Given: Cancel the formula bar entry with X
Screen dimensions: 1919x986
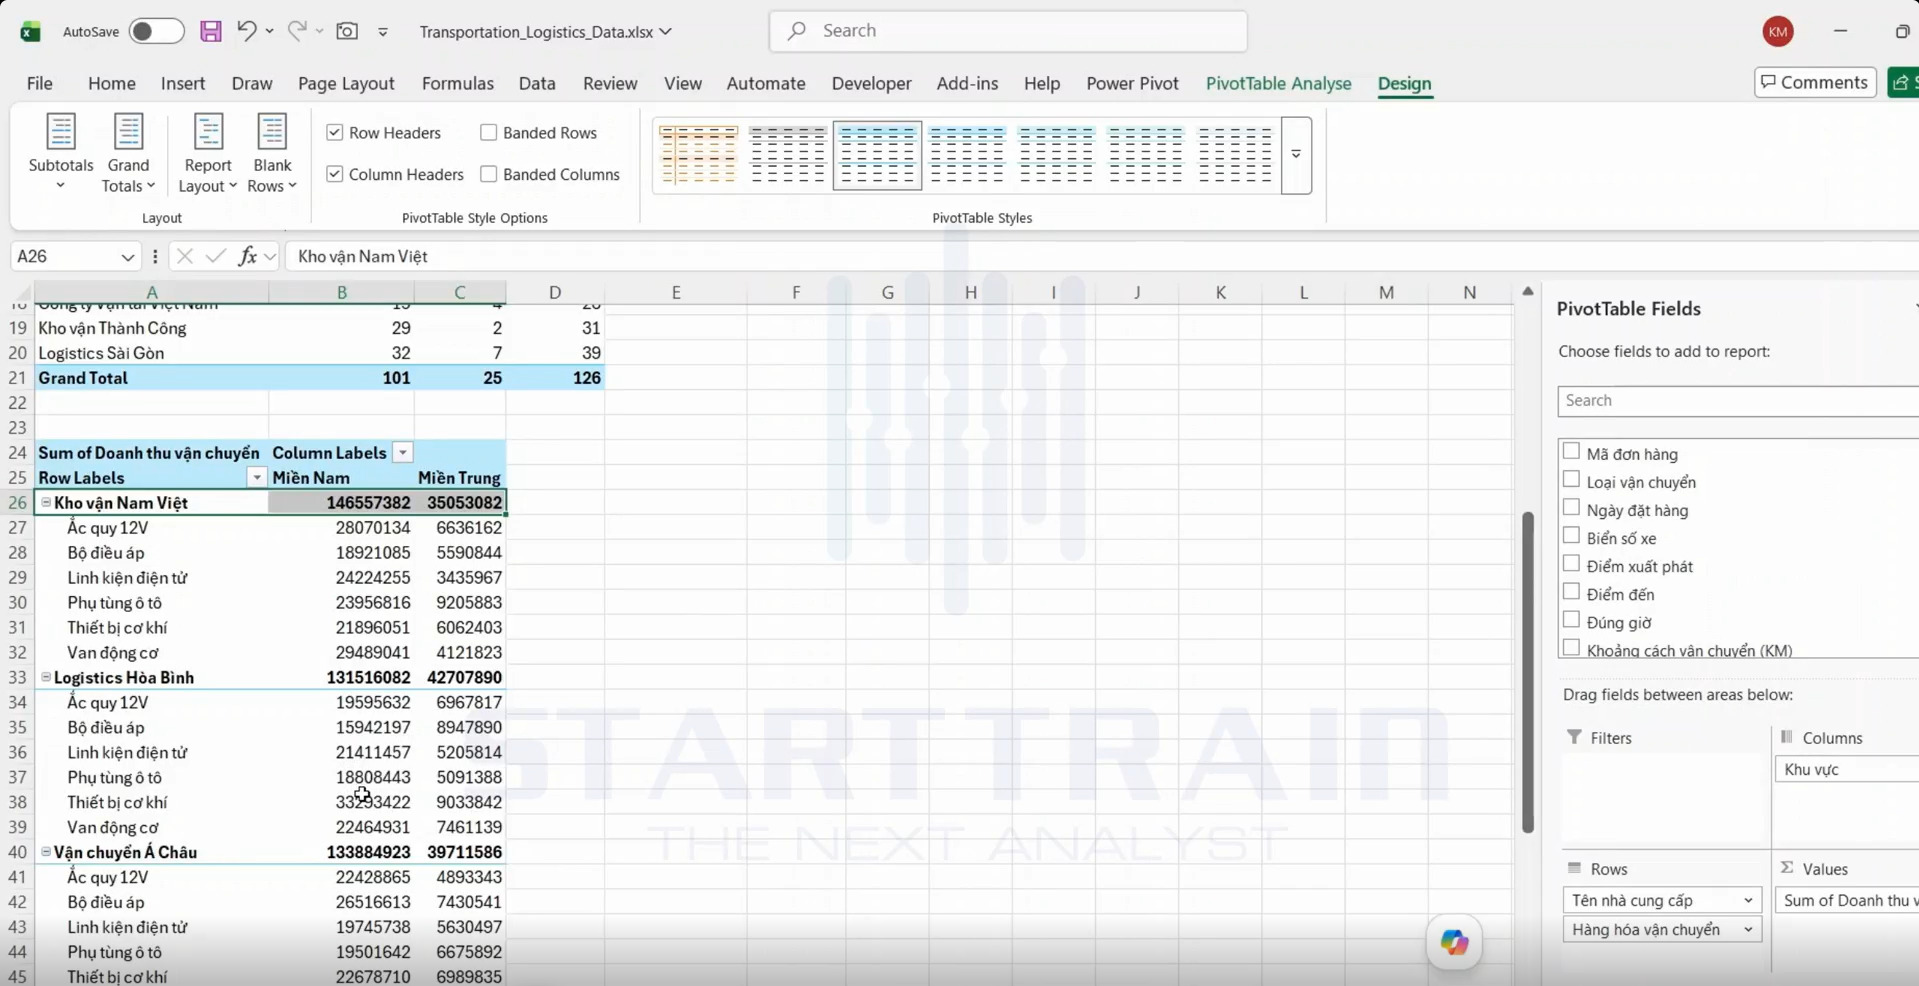Looking at the screenshot, I should [x=184, y=256].
